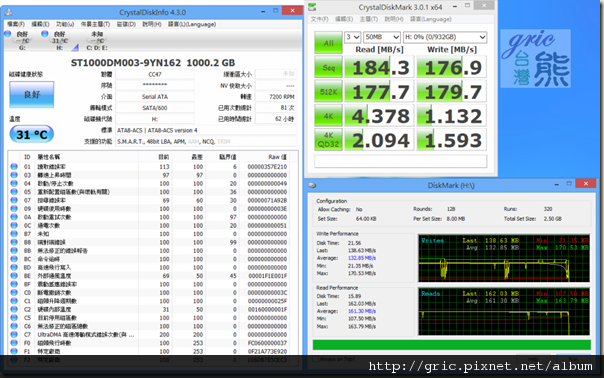Open the test size dropdown showing 50MB
The height and width of the screenshot is (378, 604).
point(382,37)
